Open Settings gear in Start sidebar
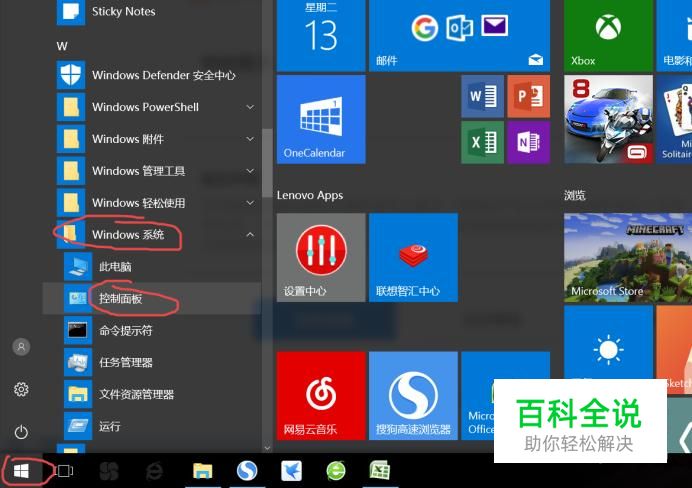Screen dimensions: 692x488 tap(21, 390)
